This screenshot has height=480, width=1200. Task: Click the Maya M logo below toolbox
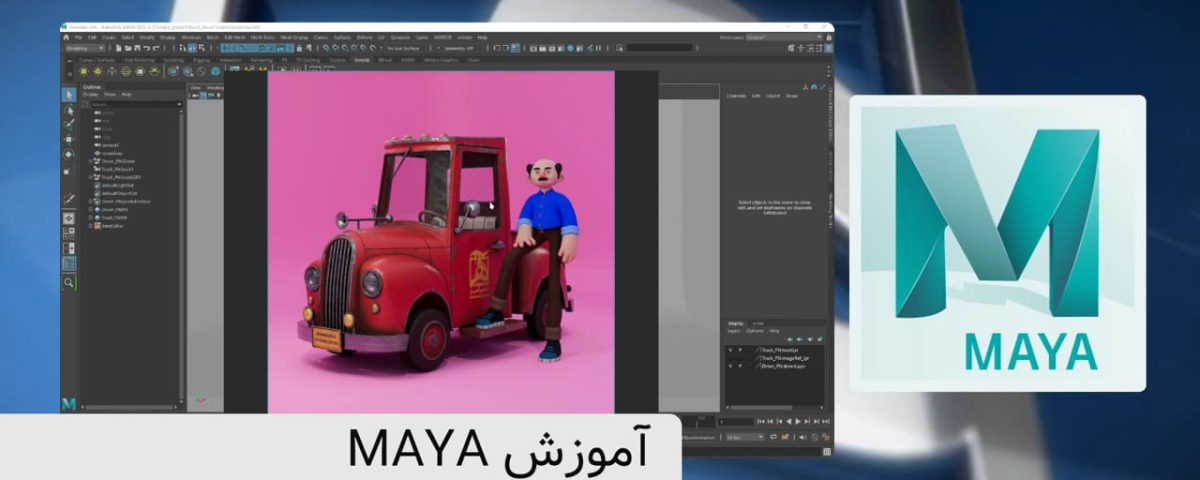(x=69, y=404)
